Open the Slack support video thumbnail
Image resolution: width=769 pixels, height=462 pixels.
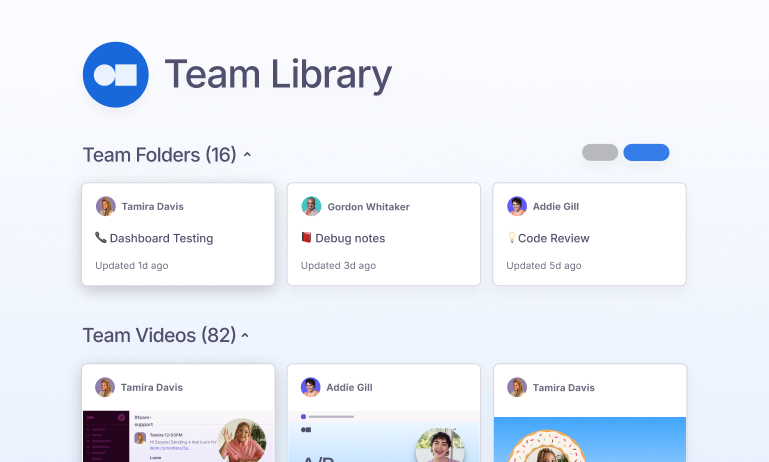[x=178, y=436]
